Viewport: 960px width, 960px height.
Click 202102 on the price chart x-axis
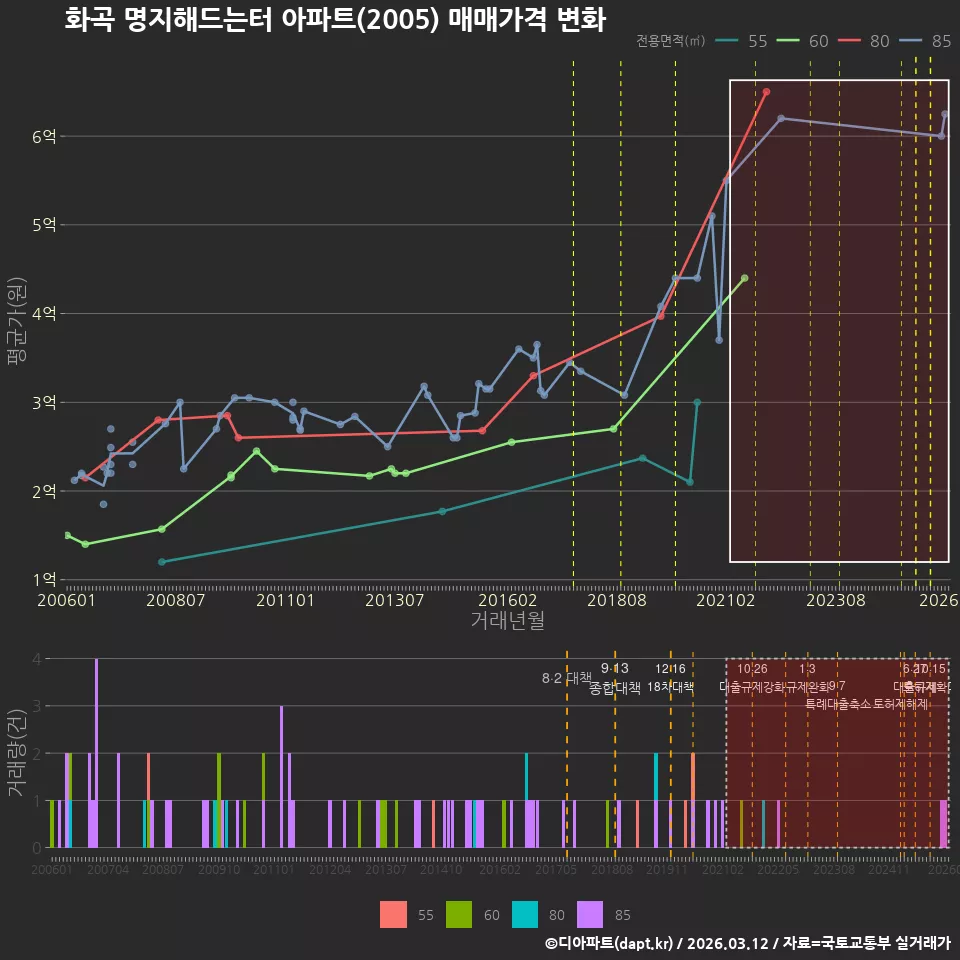tap(726, 600)
